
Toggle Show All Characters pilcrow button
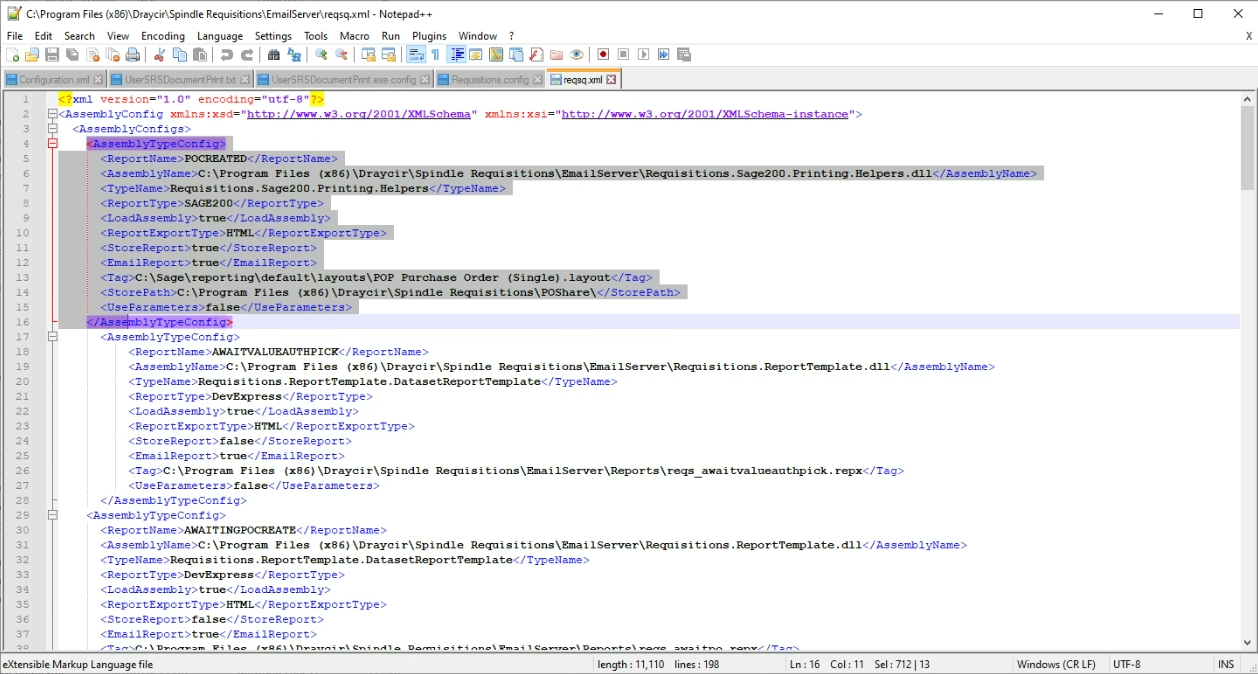[435, 54]
